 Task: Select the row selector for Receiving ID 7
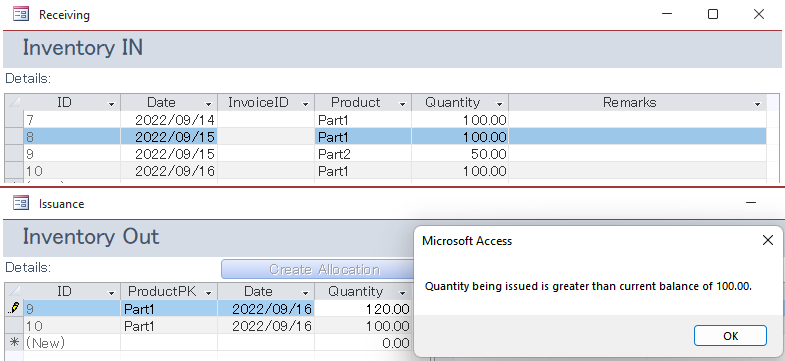14,120
